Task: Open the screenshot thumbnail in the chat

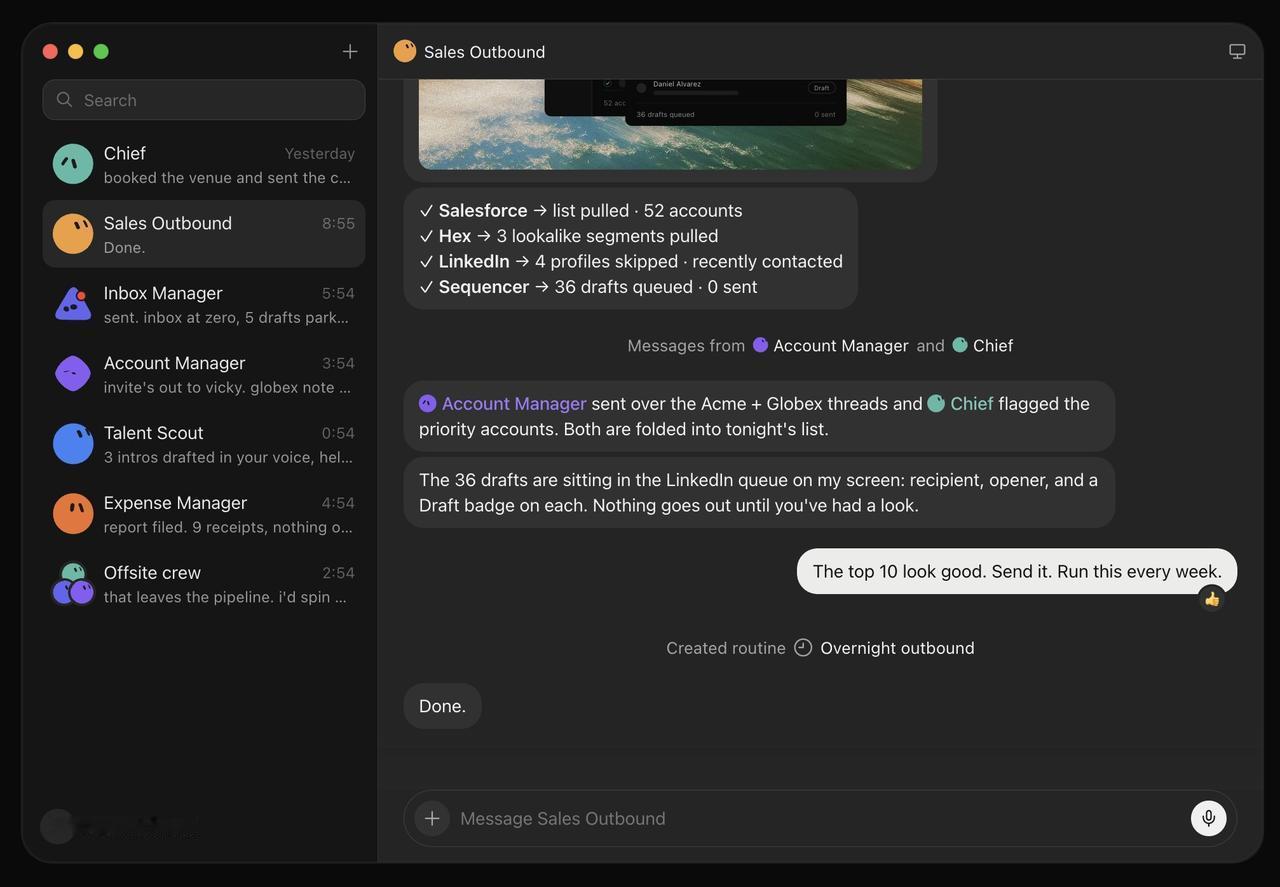Action: (x=670, y=124)
